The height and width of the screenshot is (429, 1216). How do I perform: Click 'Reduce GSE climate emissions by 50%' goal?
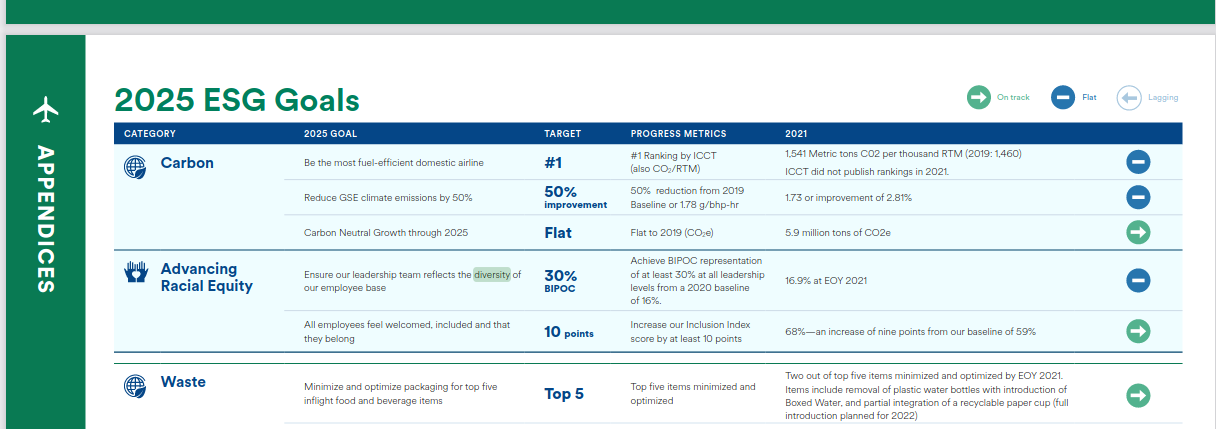388,198
